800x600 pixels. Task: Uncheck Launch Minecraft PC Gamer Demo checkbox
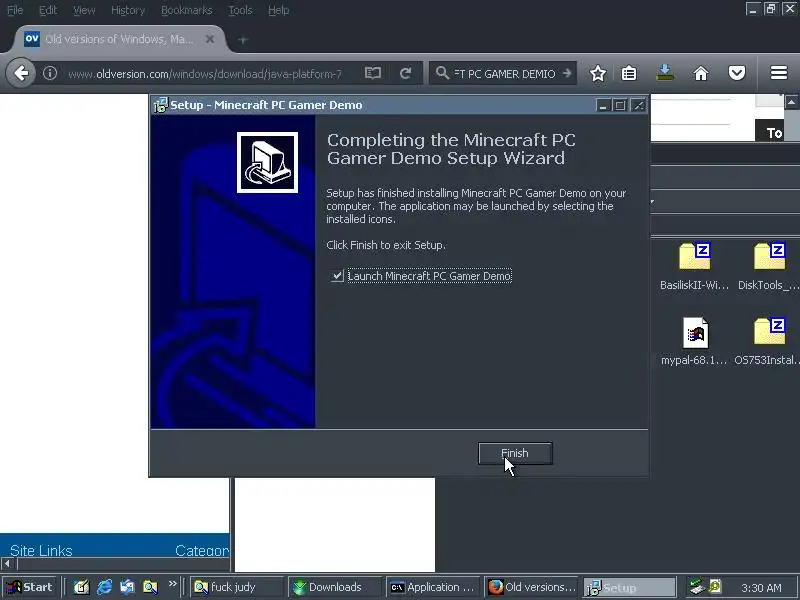[x=337, y=276]
